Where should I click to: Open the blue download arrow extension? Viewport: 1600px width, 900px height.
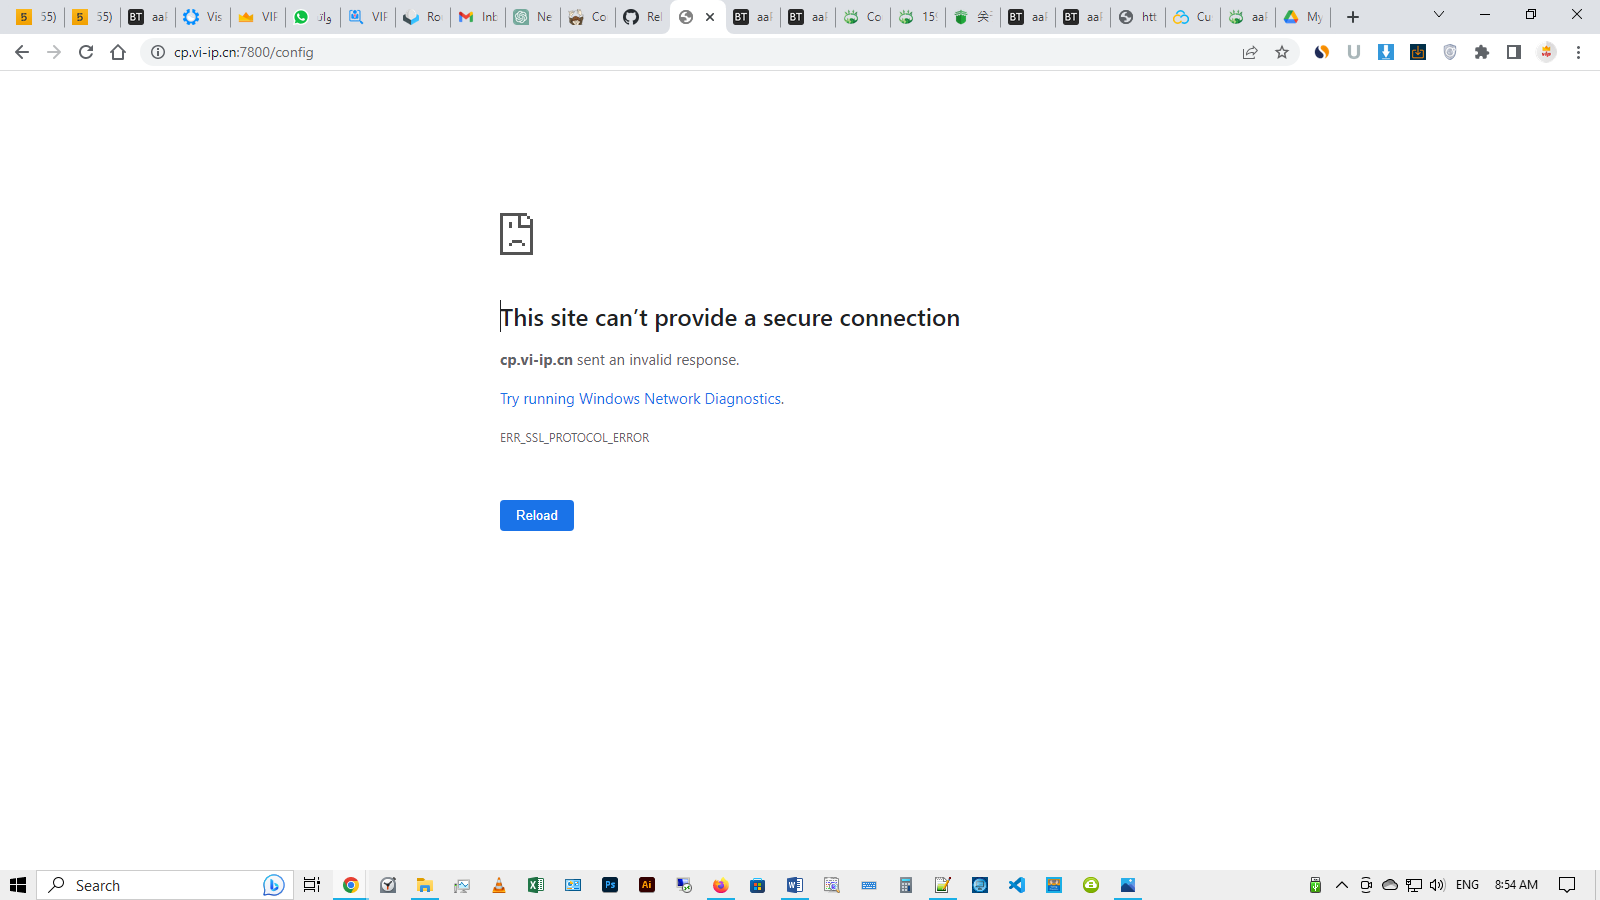(x=1386, y=52)
